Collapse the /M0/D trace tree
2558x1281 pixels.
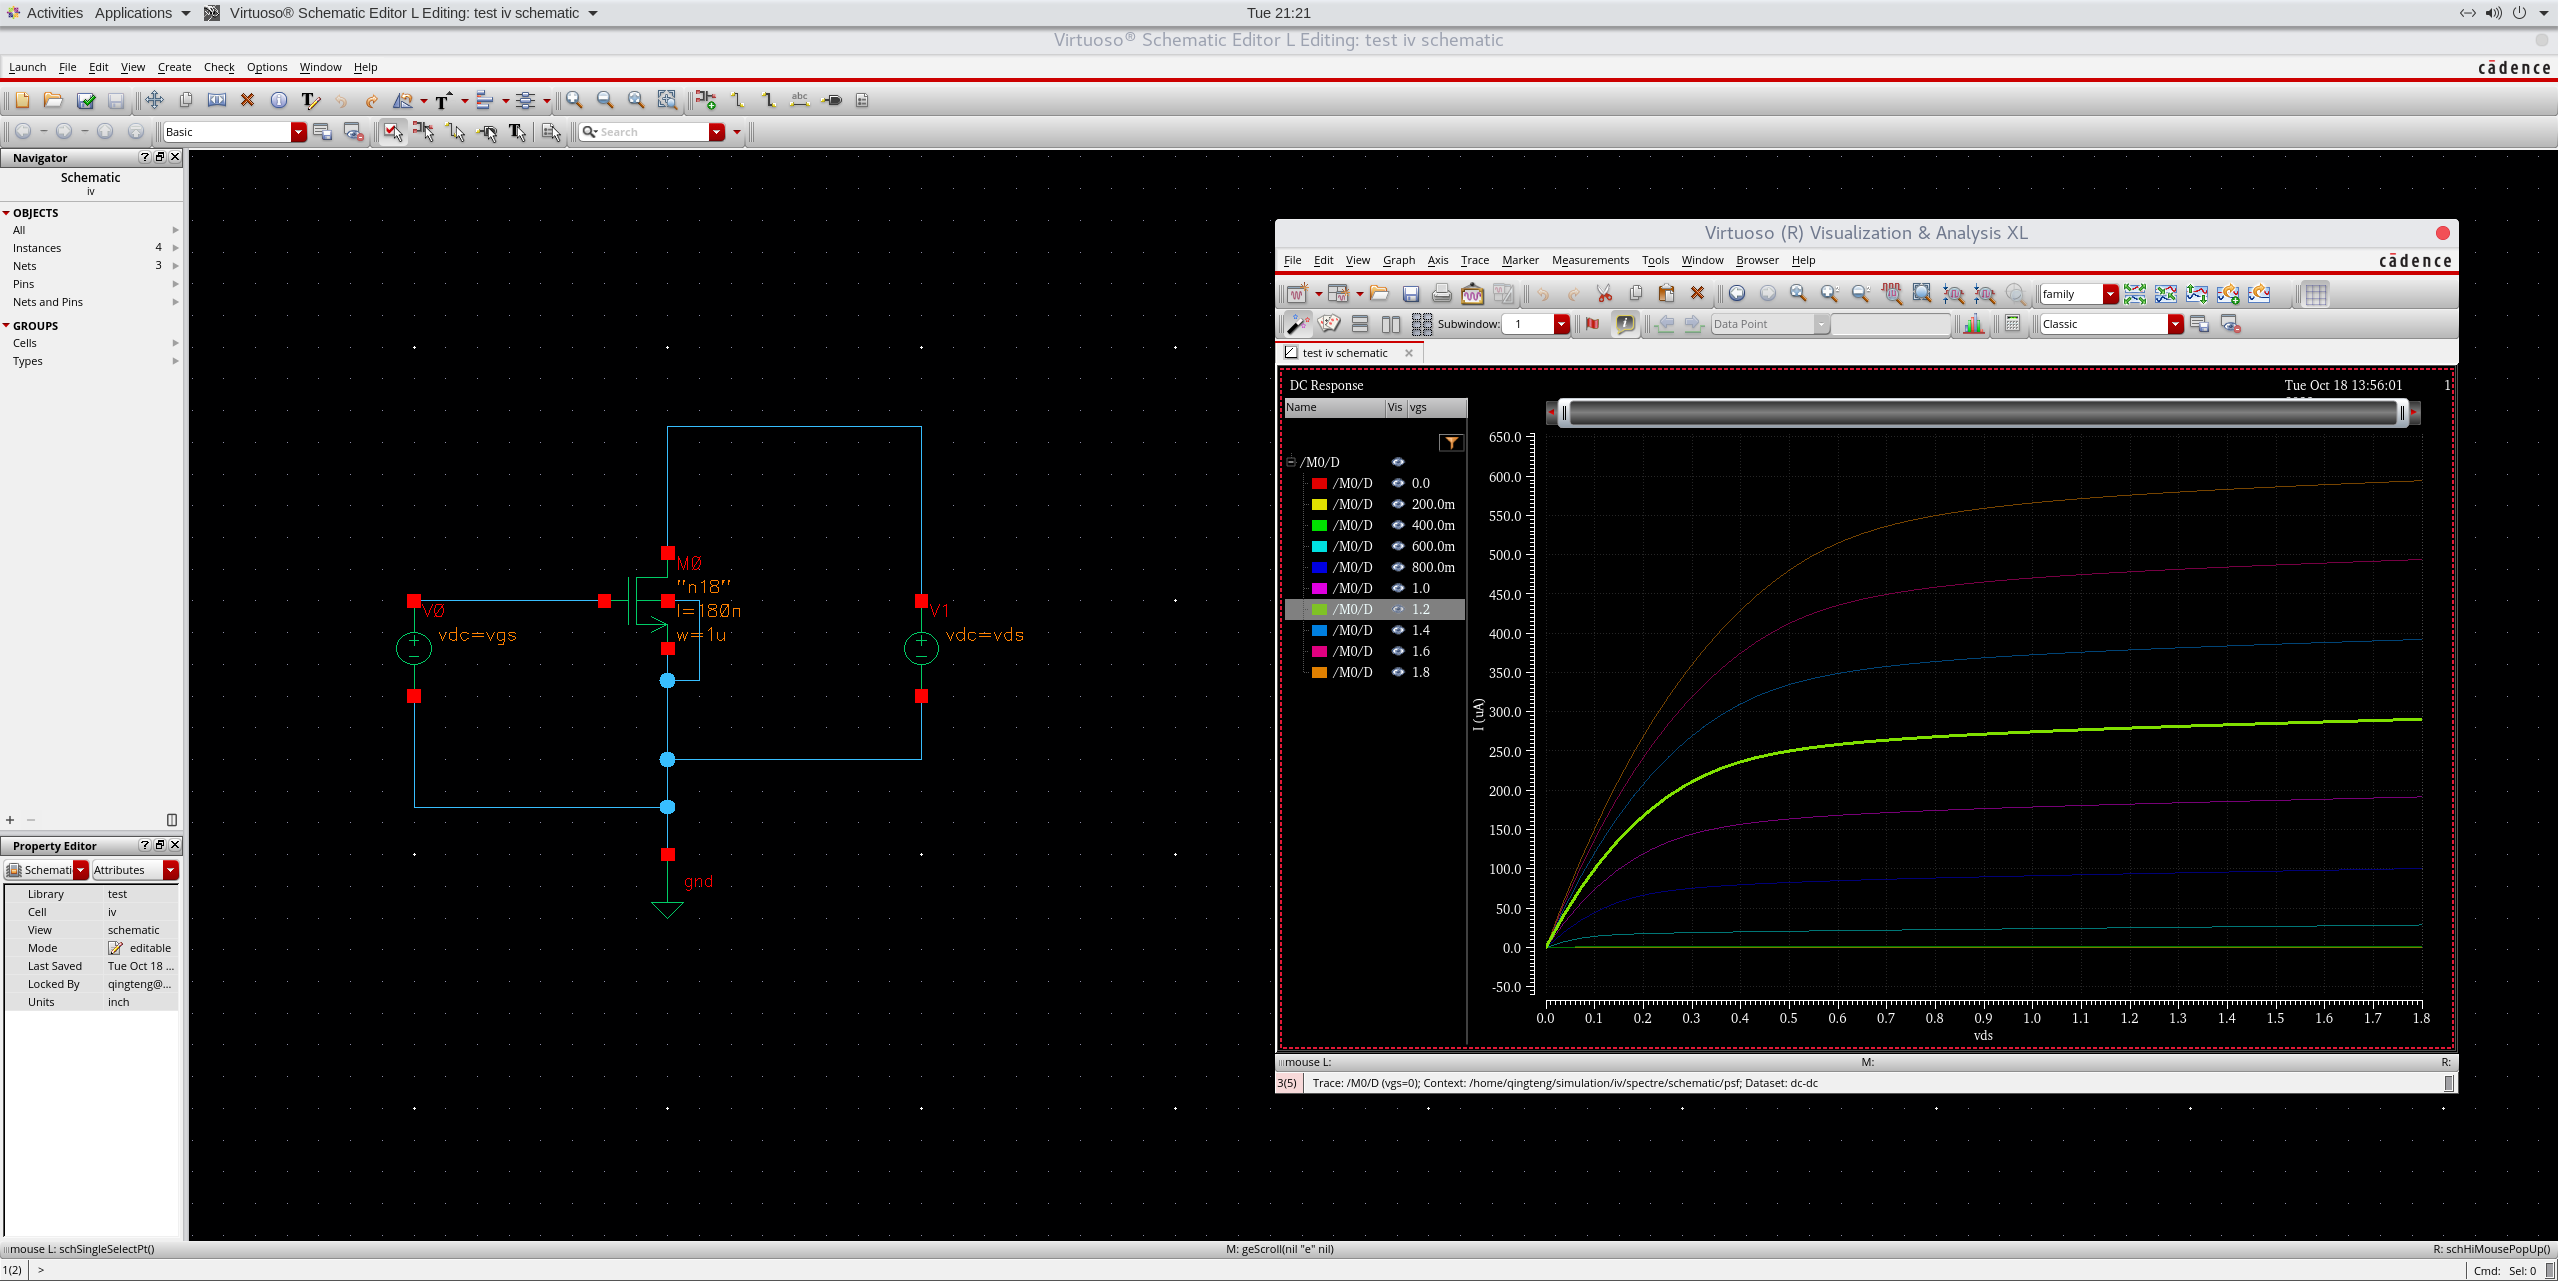click(x=1291, y=462)
